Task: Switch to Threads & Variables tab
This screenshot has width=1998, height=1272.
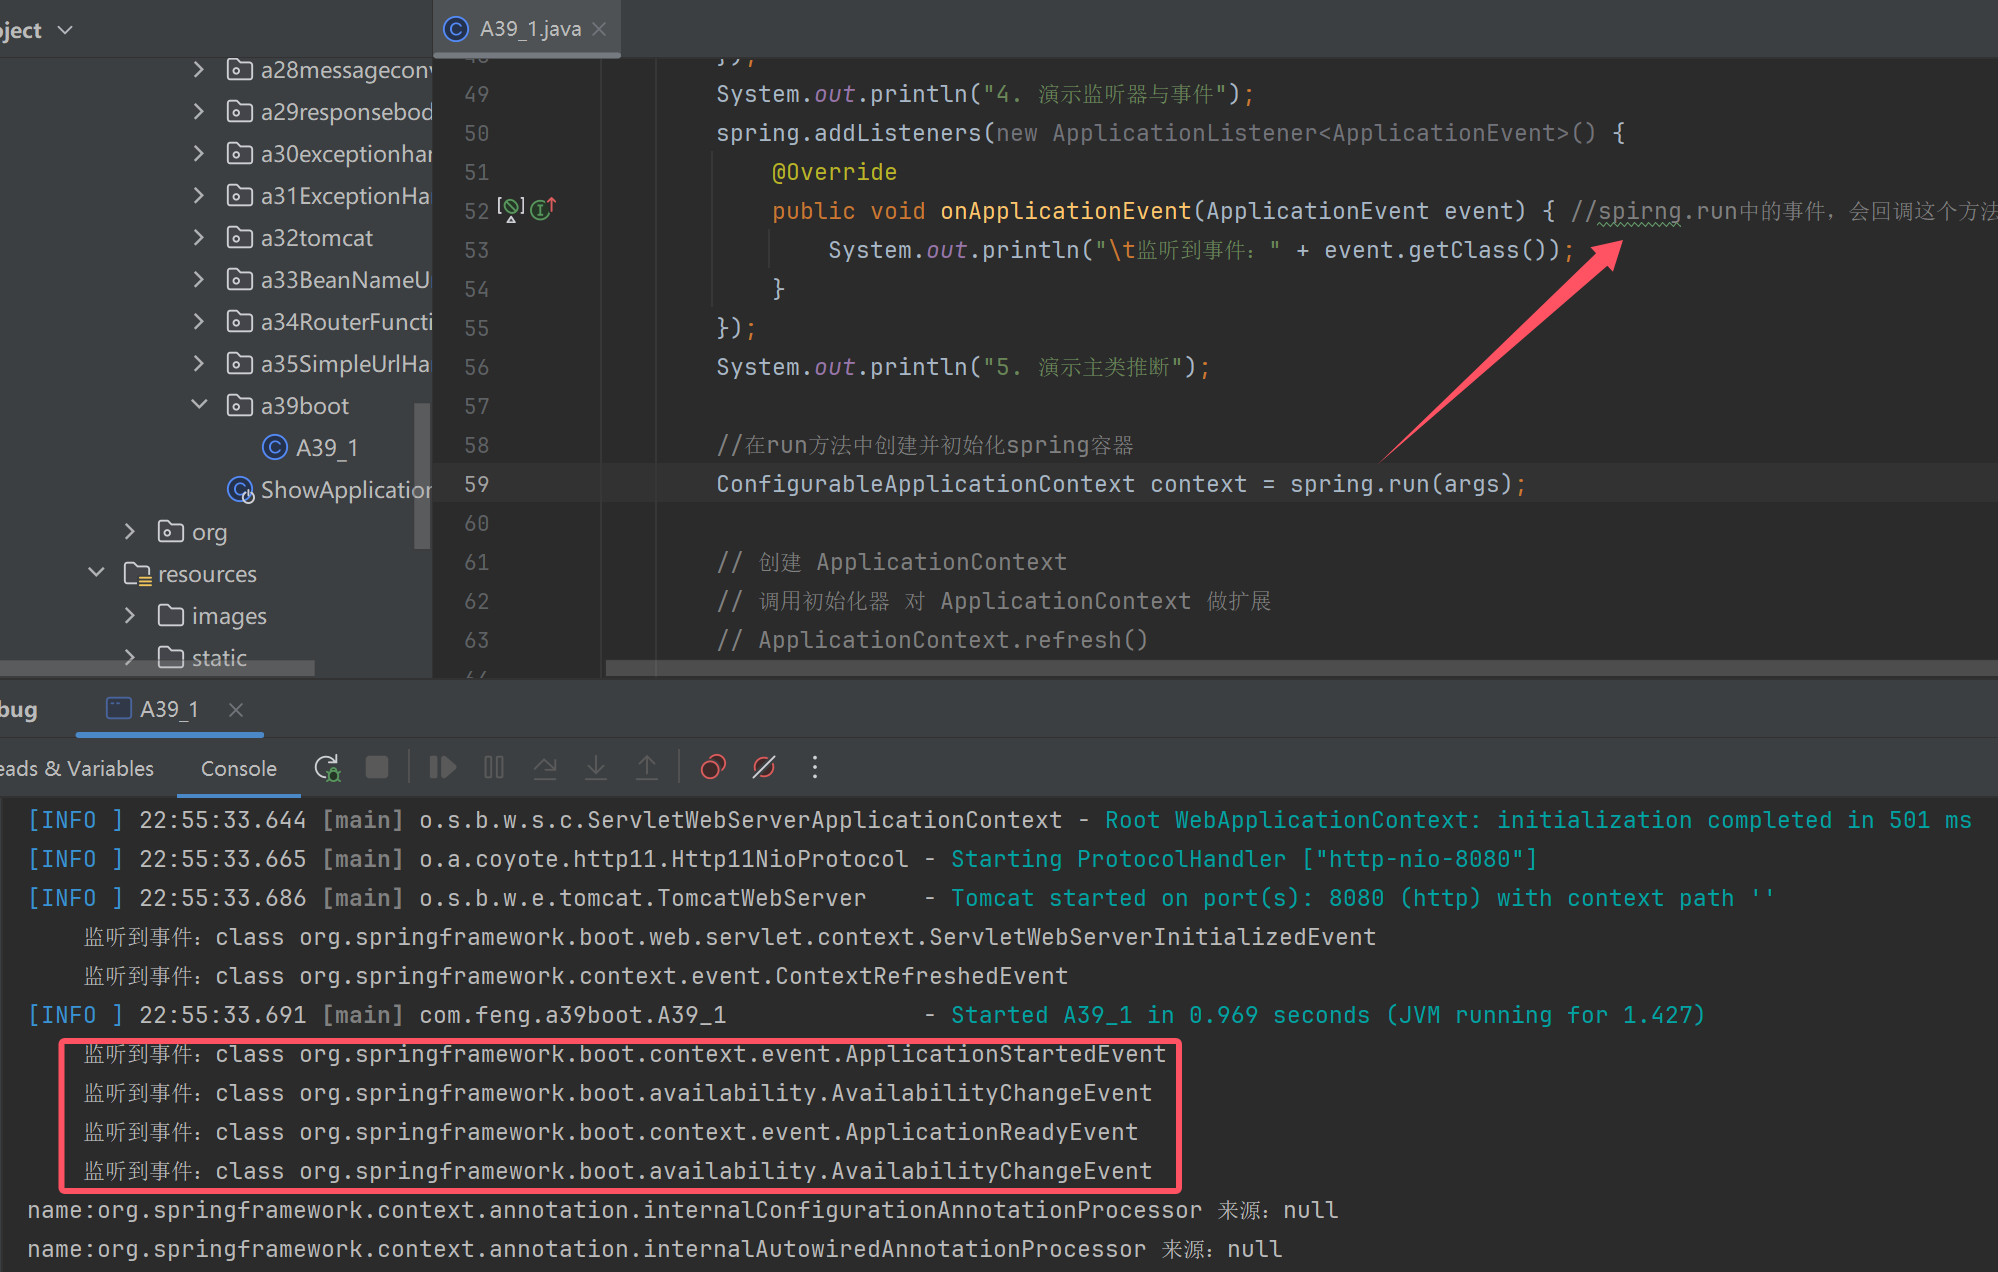Action: 77,768
